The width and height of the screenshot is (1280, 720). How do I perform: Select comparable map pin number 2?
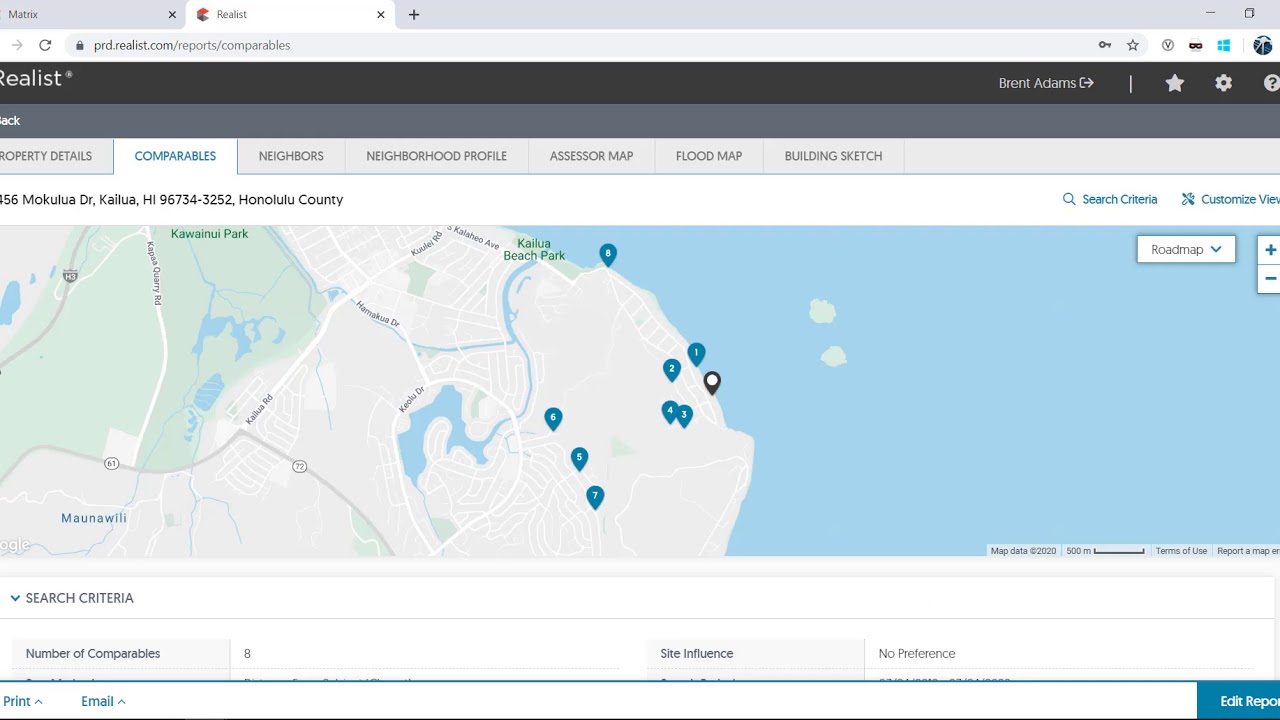pyautogui.click(x=672, y=370)
